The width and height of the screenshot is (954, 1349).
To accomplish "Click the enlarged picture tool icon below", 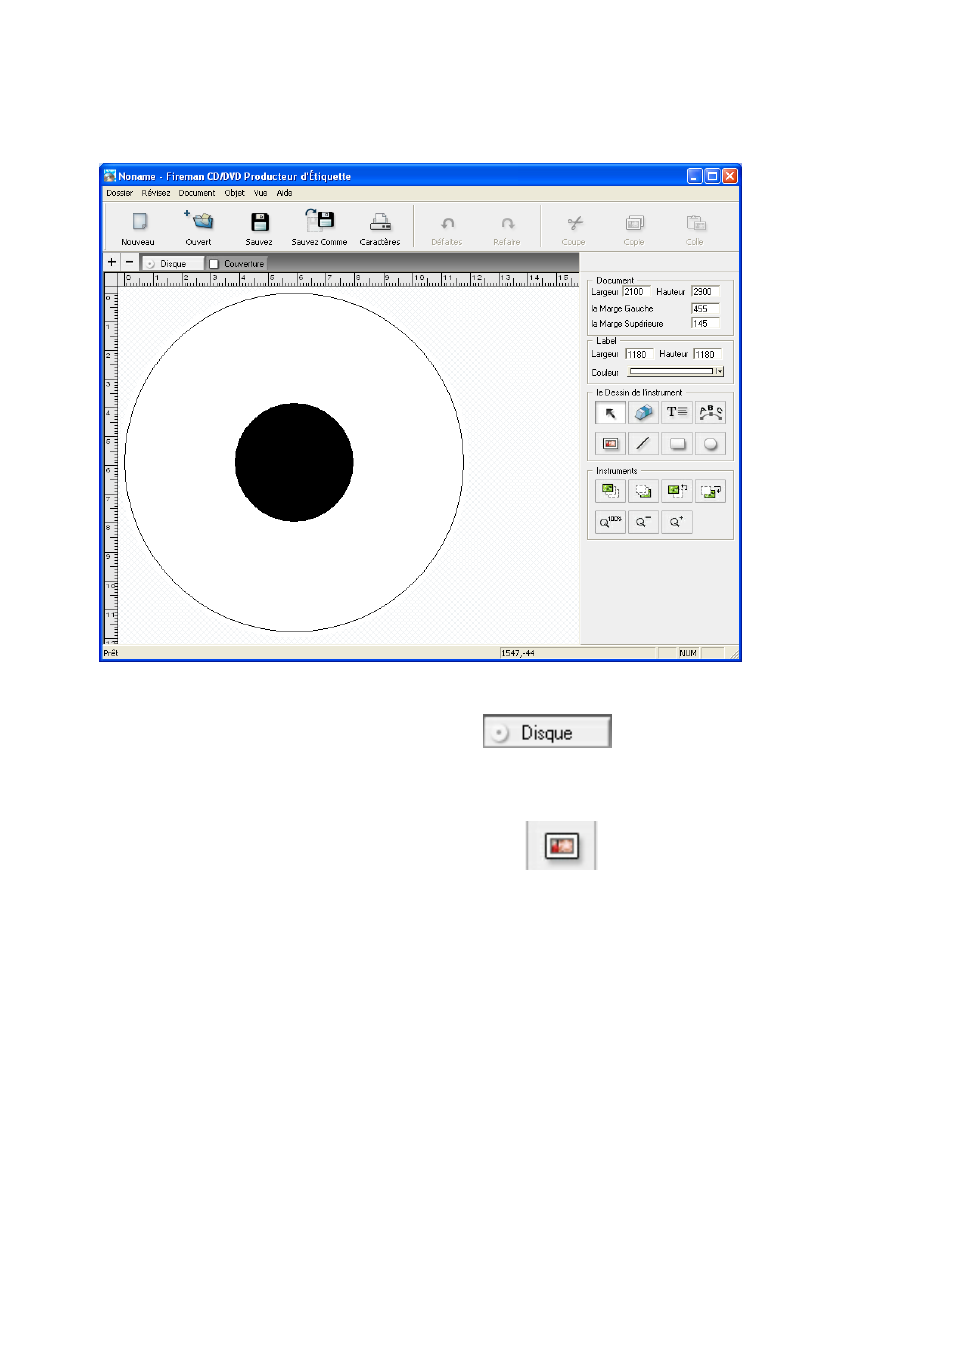I will tap(561, 846).
